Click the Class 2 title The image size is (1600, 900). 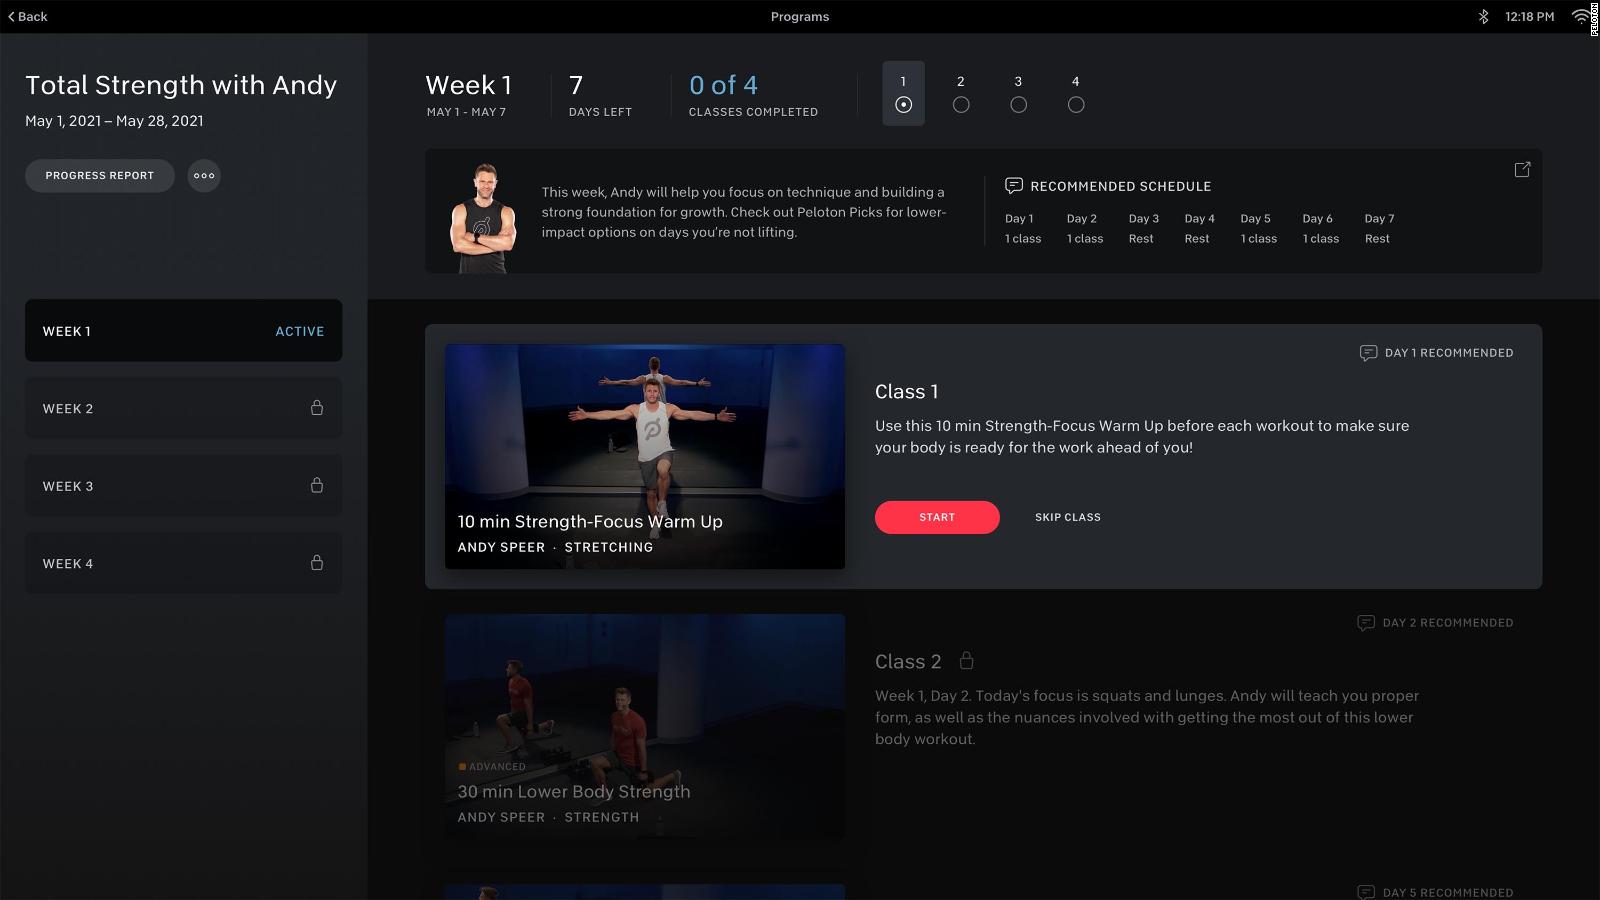click(x=908, y=662)
